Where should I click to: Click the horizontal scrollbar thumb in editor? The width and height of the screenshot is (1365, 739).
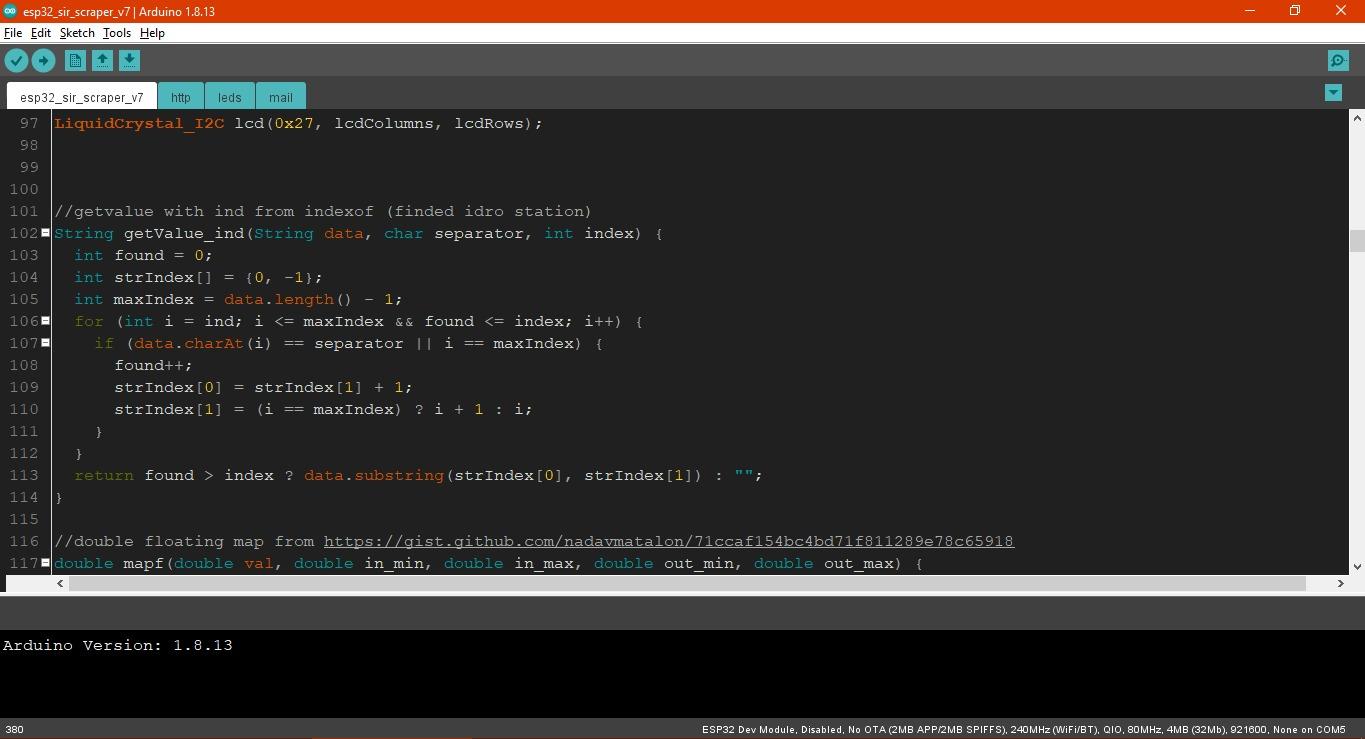coord(687,583)
